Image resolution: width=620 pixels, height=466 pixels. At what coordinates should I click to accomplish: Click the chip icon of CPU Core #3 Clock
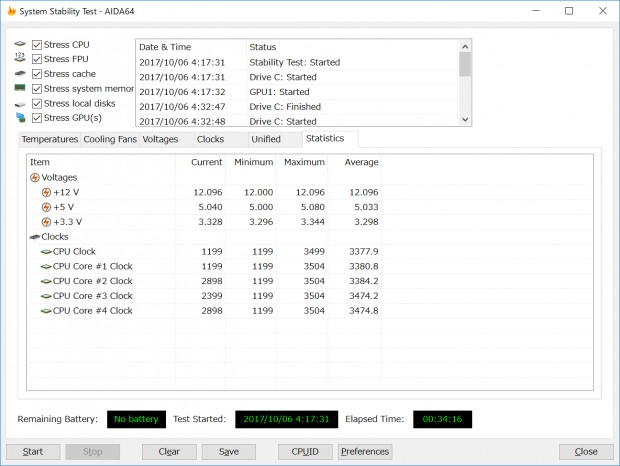point(46,296)
